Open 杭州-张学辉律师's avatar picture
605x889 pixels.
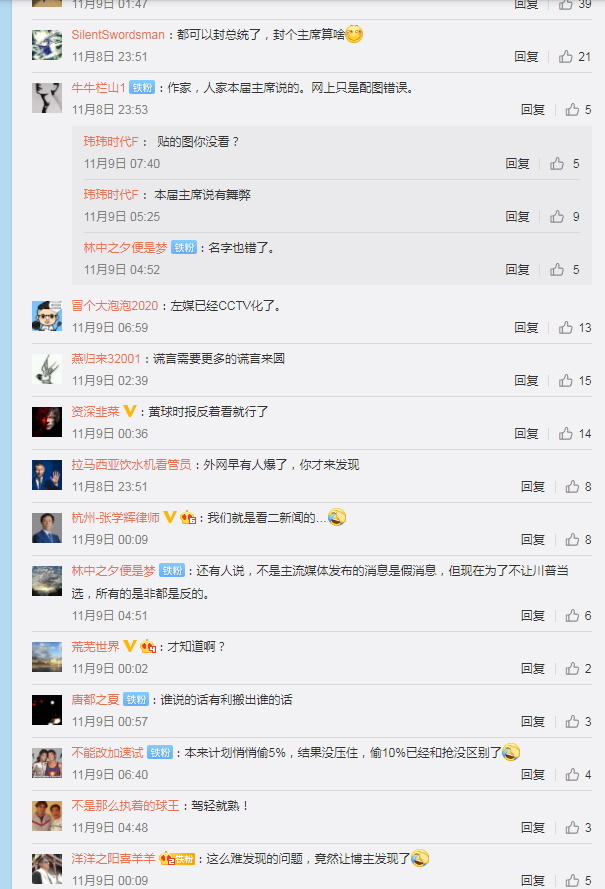[46, 528]
